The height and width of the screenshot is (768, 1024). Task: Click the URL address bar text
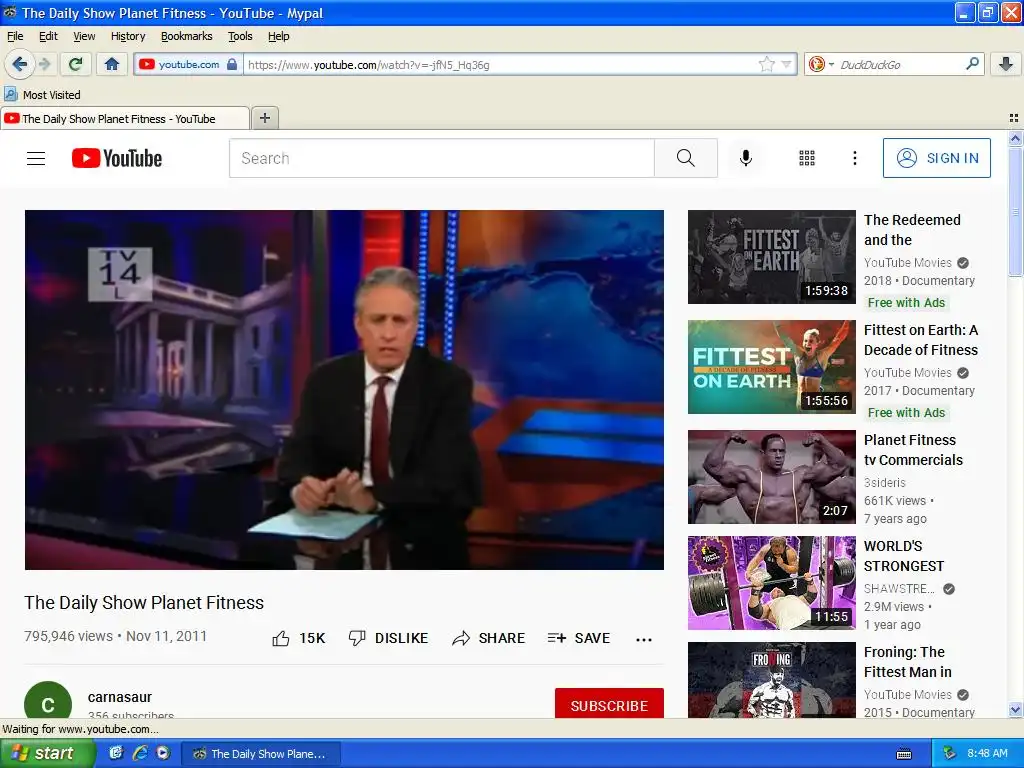(x=369, y=65)
